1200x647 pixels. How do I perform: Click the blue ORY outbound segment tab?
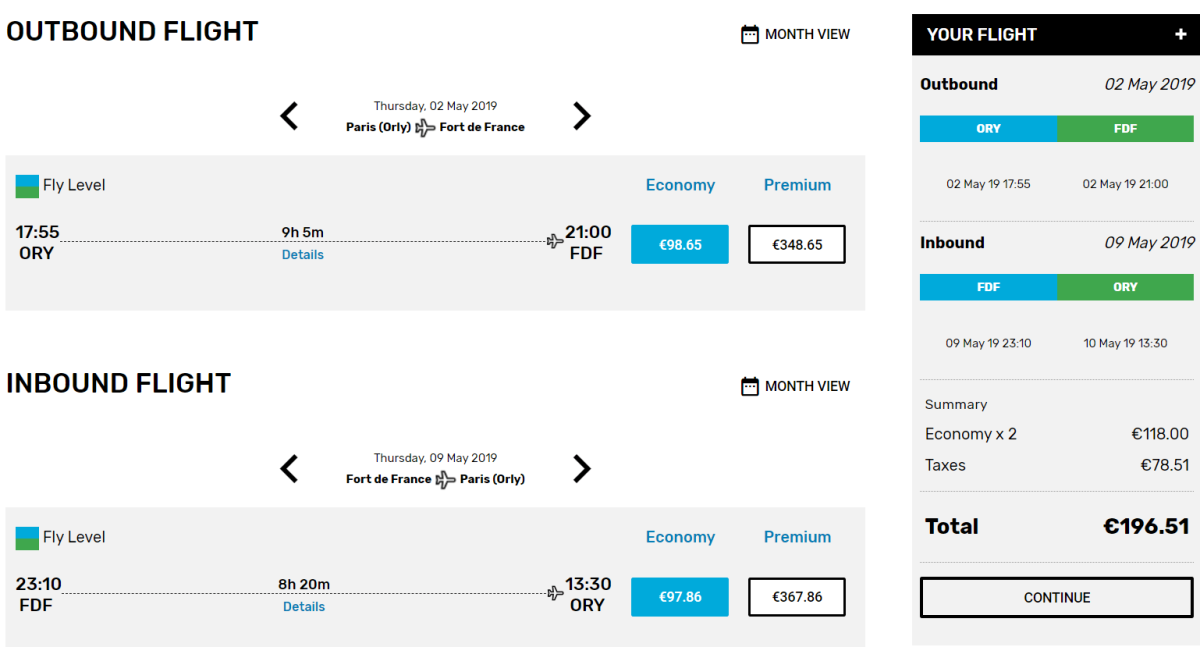tap(988, 129)
